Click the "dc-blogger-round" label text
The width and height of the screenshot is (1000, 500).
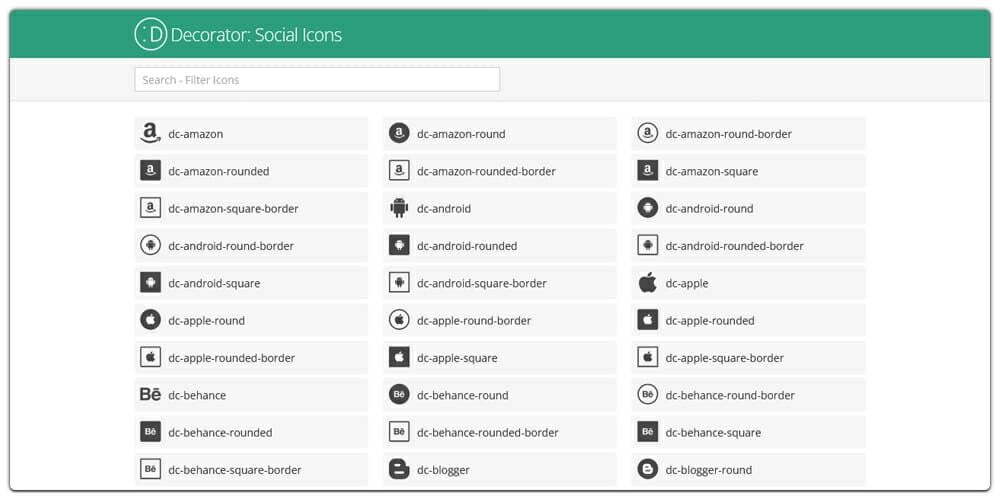click(x=709, y=470)
